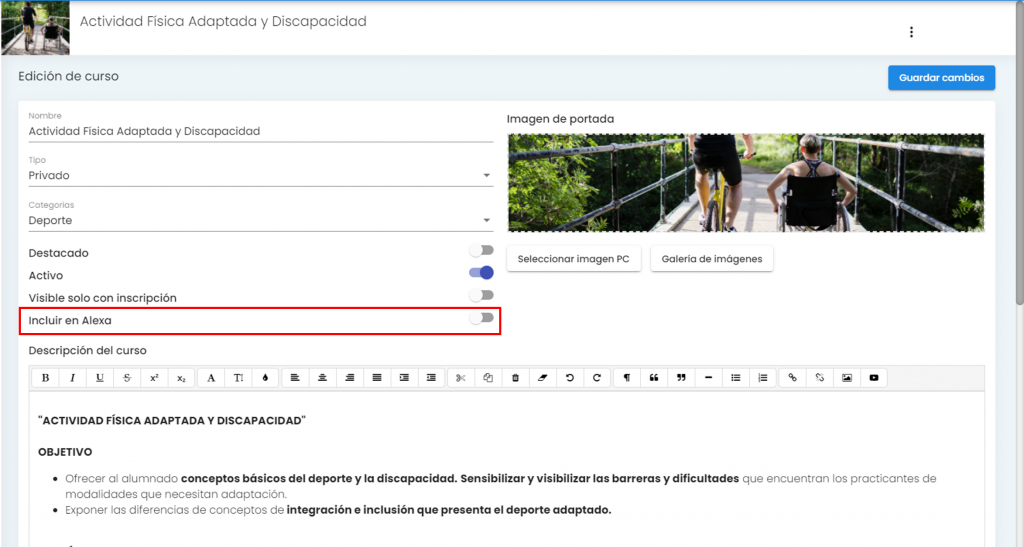Enable the Destacado switch

(x=482, y=250)
